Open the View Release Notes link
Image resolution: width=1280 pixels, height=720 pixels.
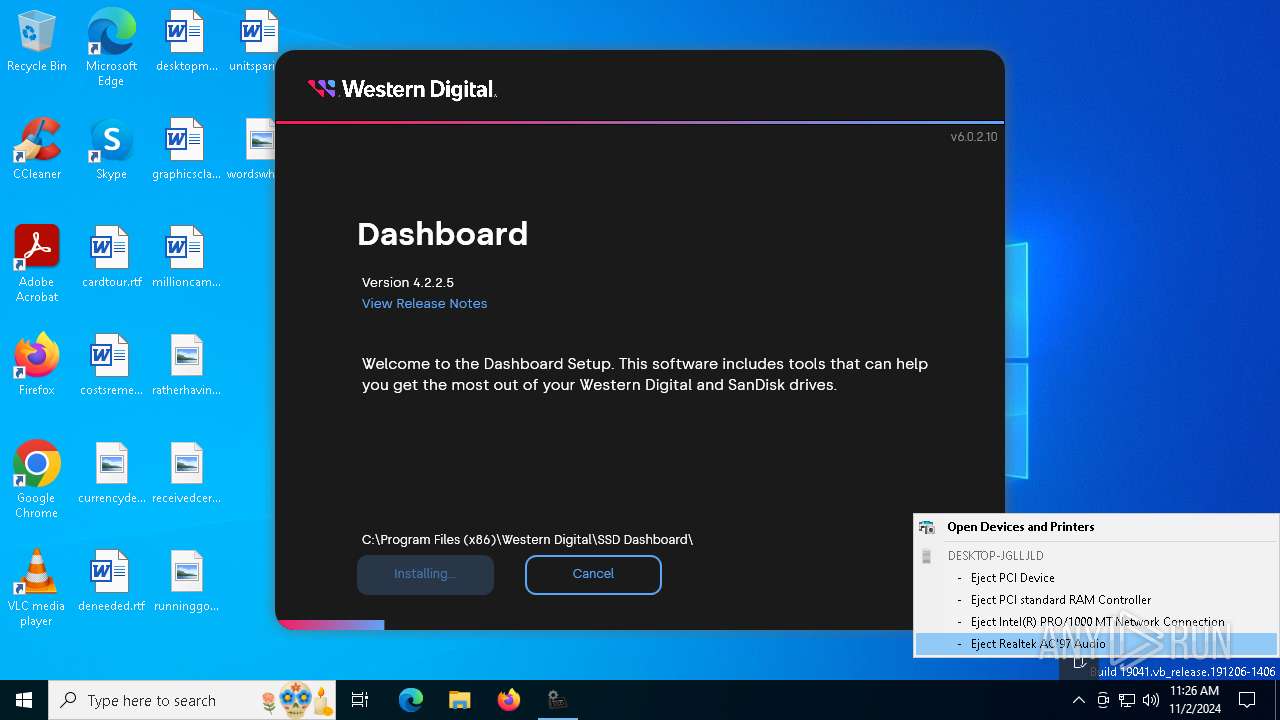[x=424, y=304]
